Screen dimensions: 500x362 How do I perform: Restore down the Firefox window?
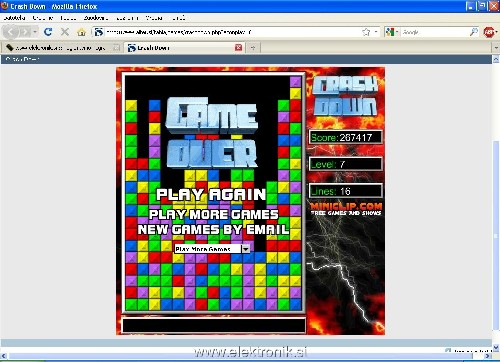pos(482,6)
